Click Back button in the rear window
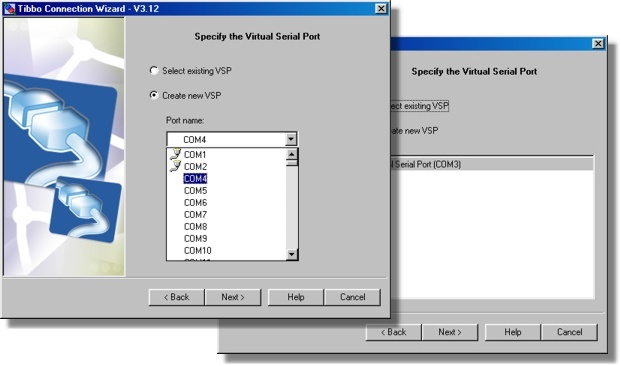620x366 pixels. 393,332
